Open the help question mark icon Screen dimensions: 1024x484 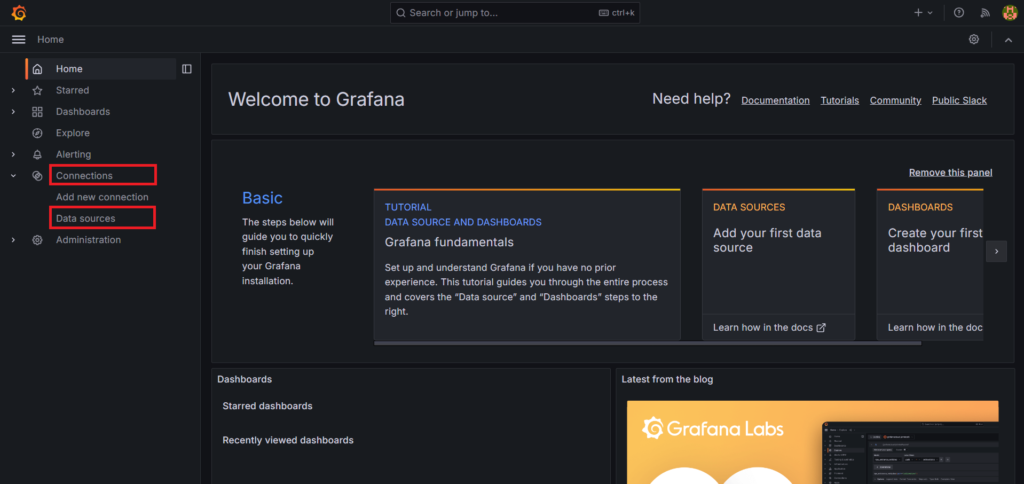point(959,12)
